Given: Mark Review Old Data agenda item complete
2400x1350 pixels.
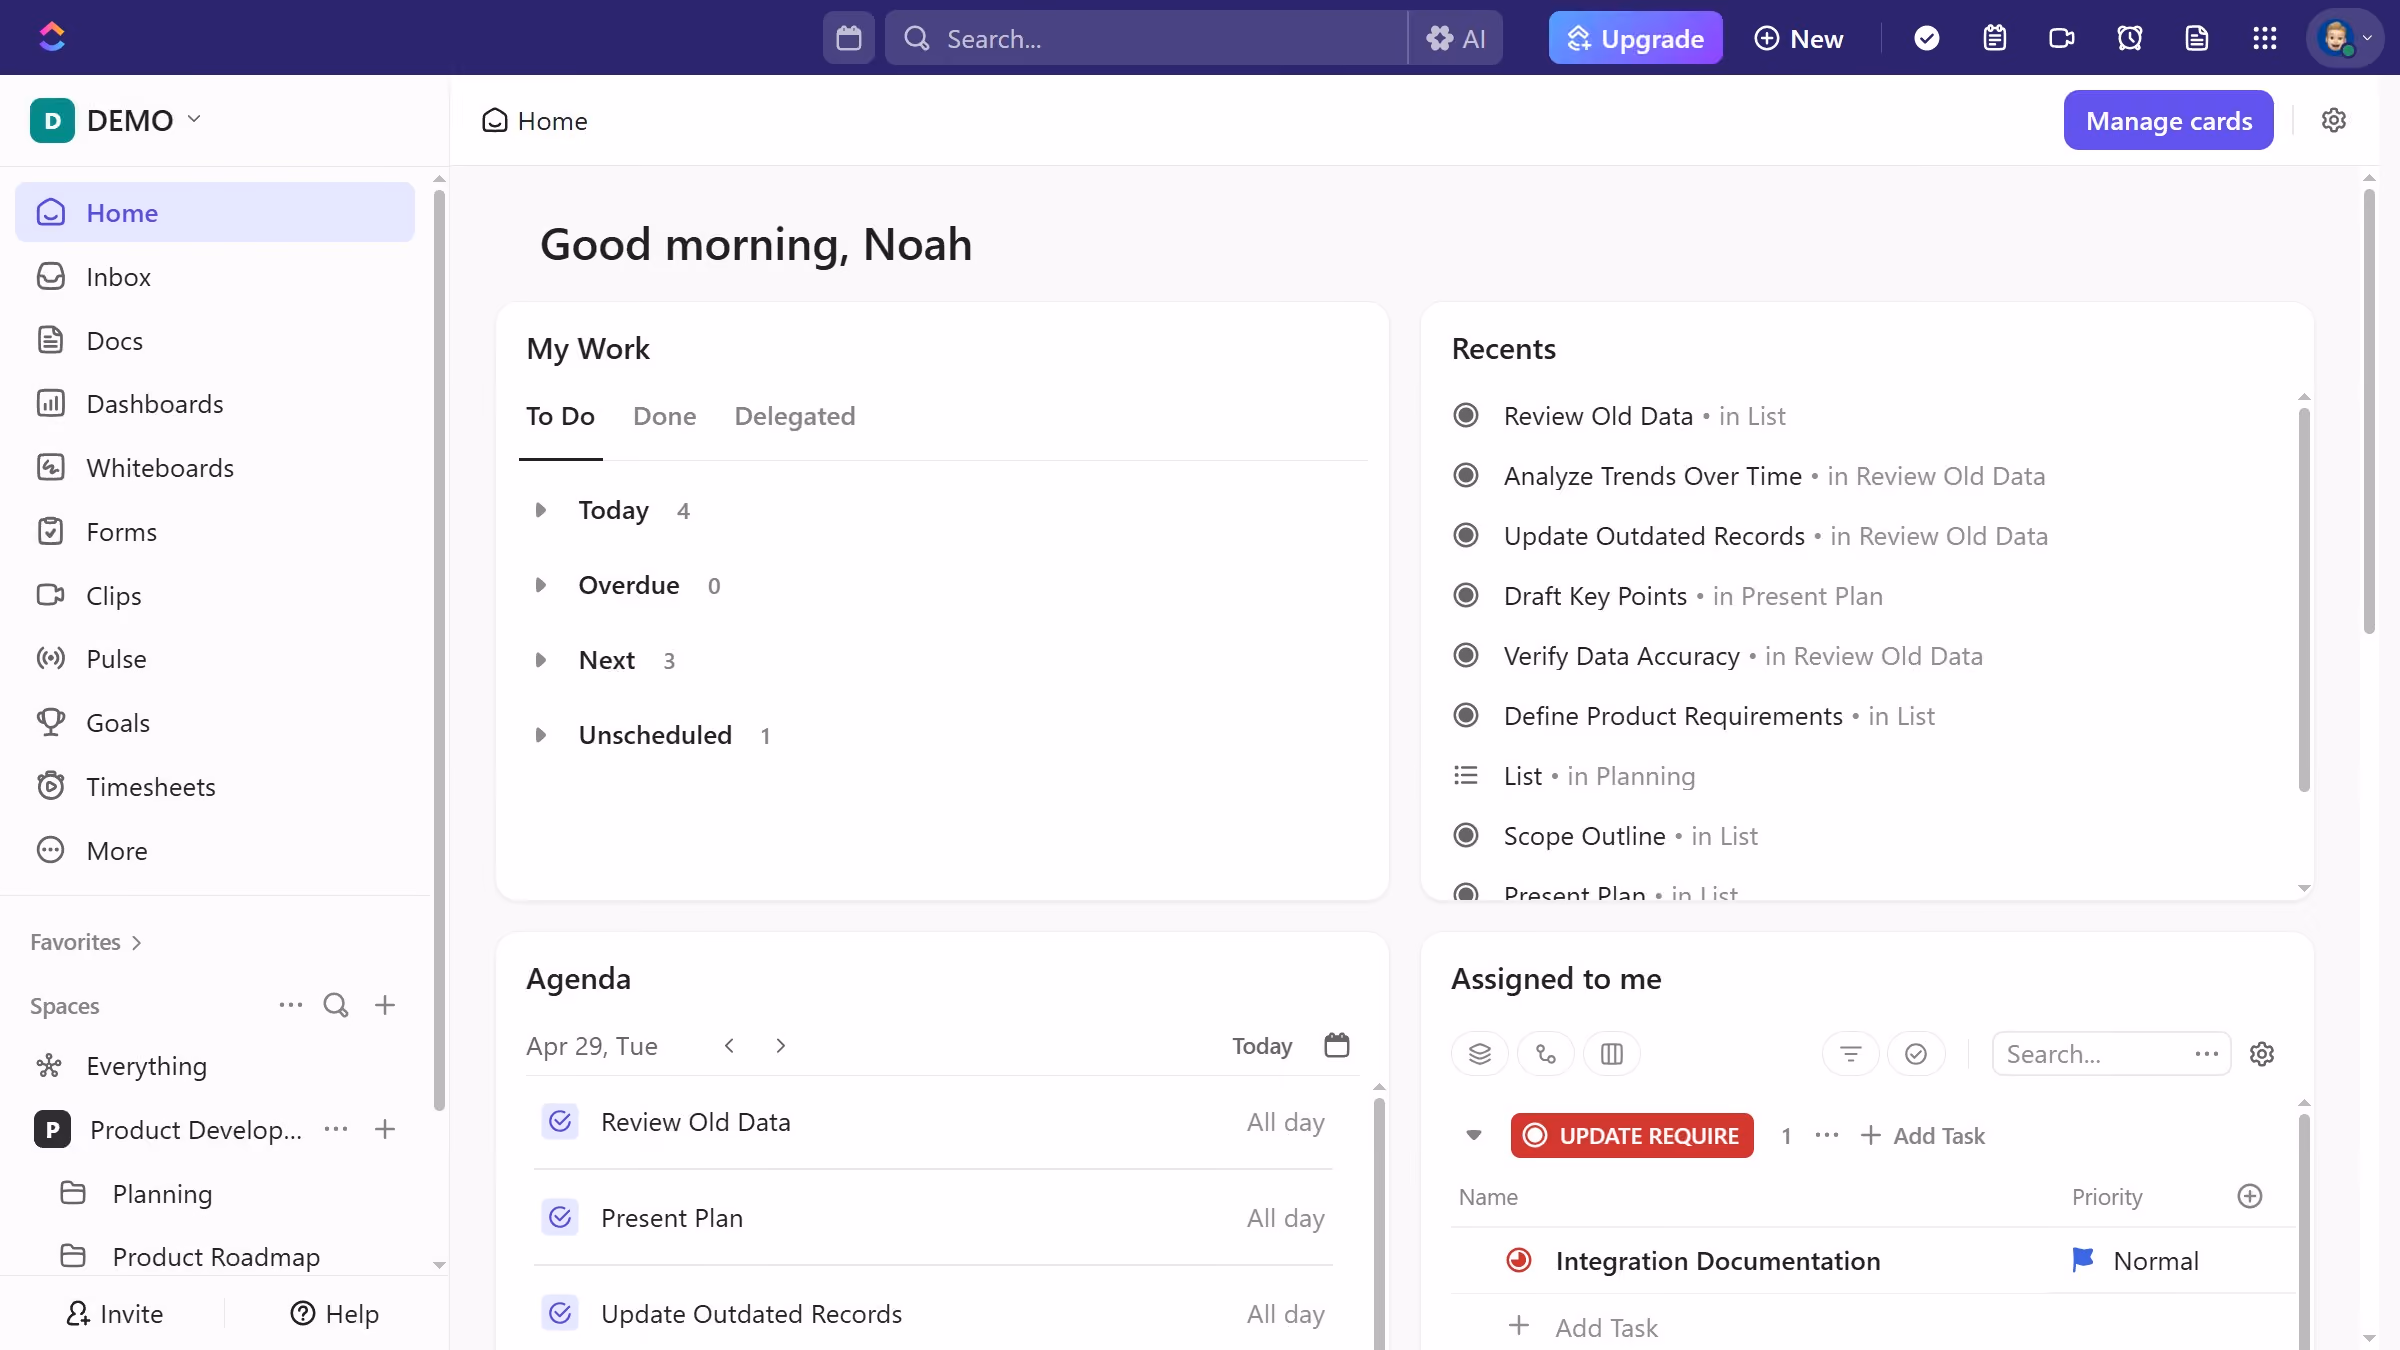Looking at the screenshot, I should (560, 1121).
